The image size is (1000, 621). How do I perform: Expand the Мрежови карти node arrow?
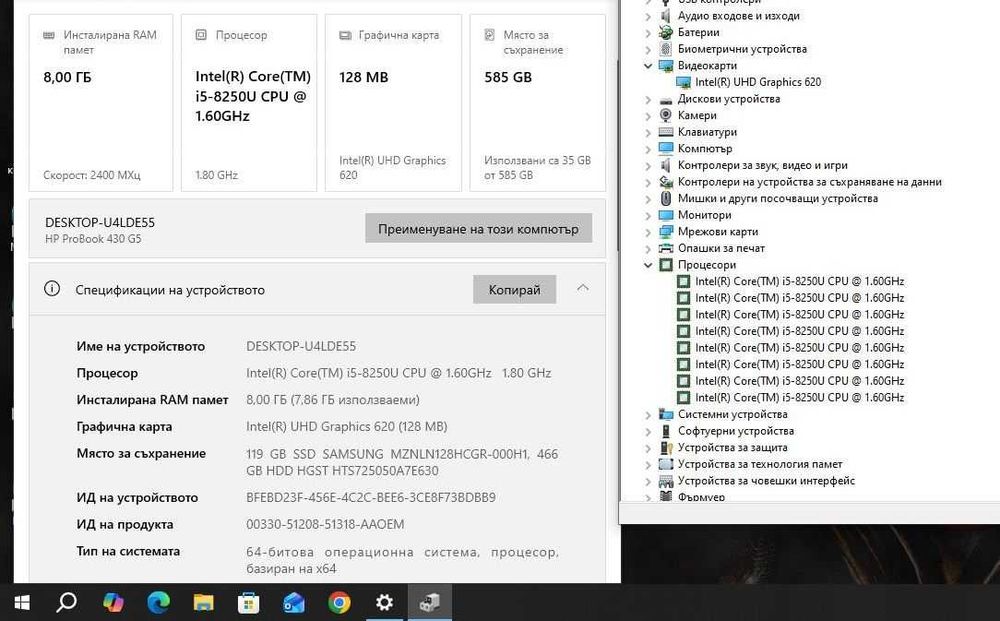648,231
